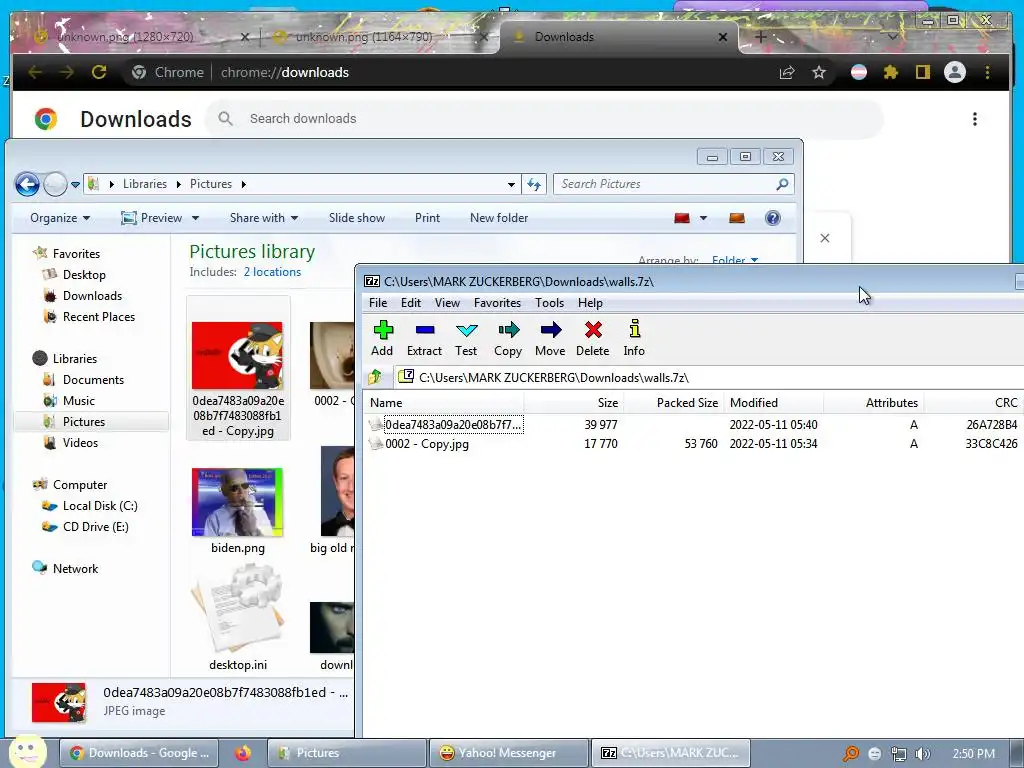Select Videos library in sidebar
Viewport: 1024px width, 768px height.
tap(80, 443)
